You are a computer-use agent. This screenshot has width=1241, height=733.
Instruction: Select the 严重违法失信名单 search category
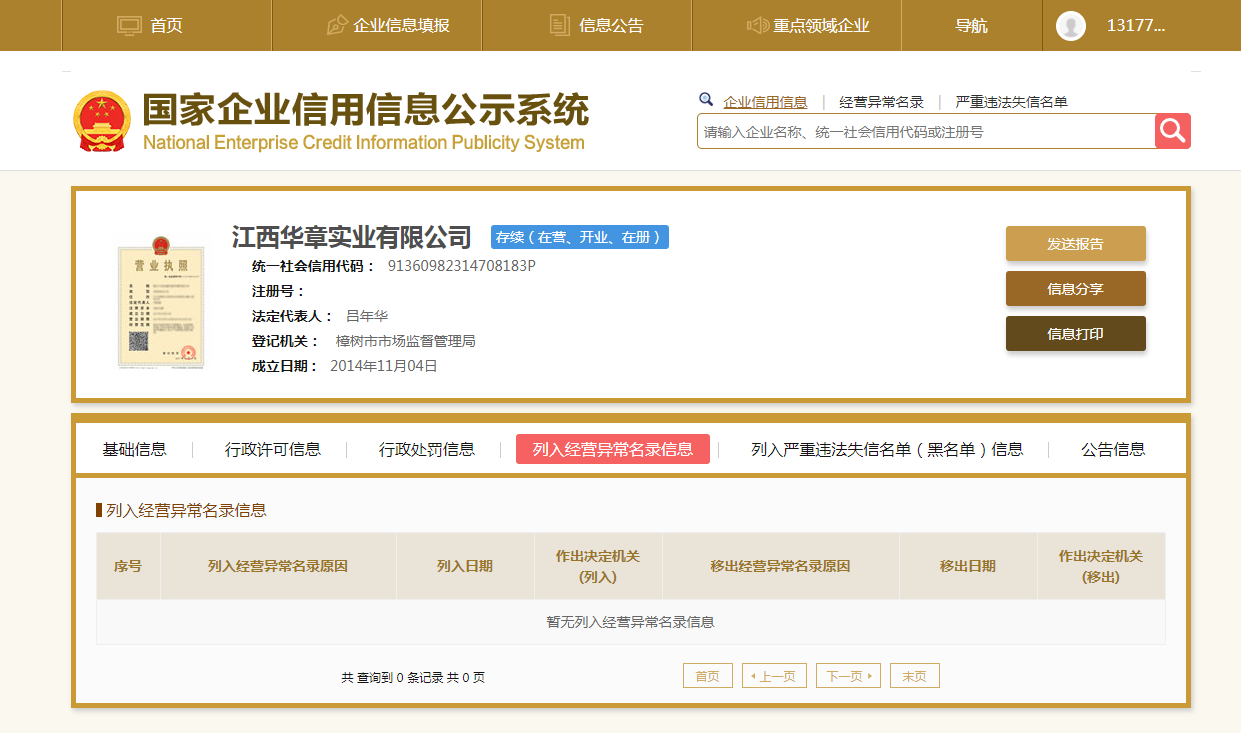point(1011,102)
